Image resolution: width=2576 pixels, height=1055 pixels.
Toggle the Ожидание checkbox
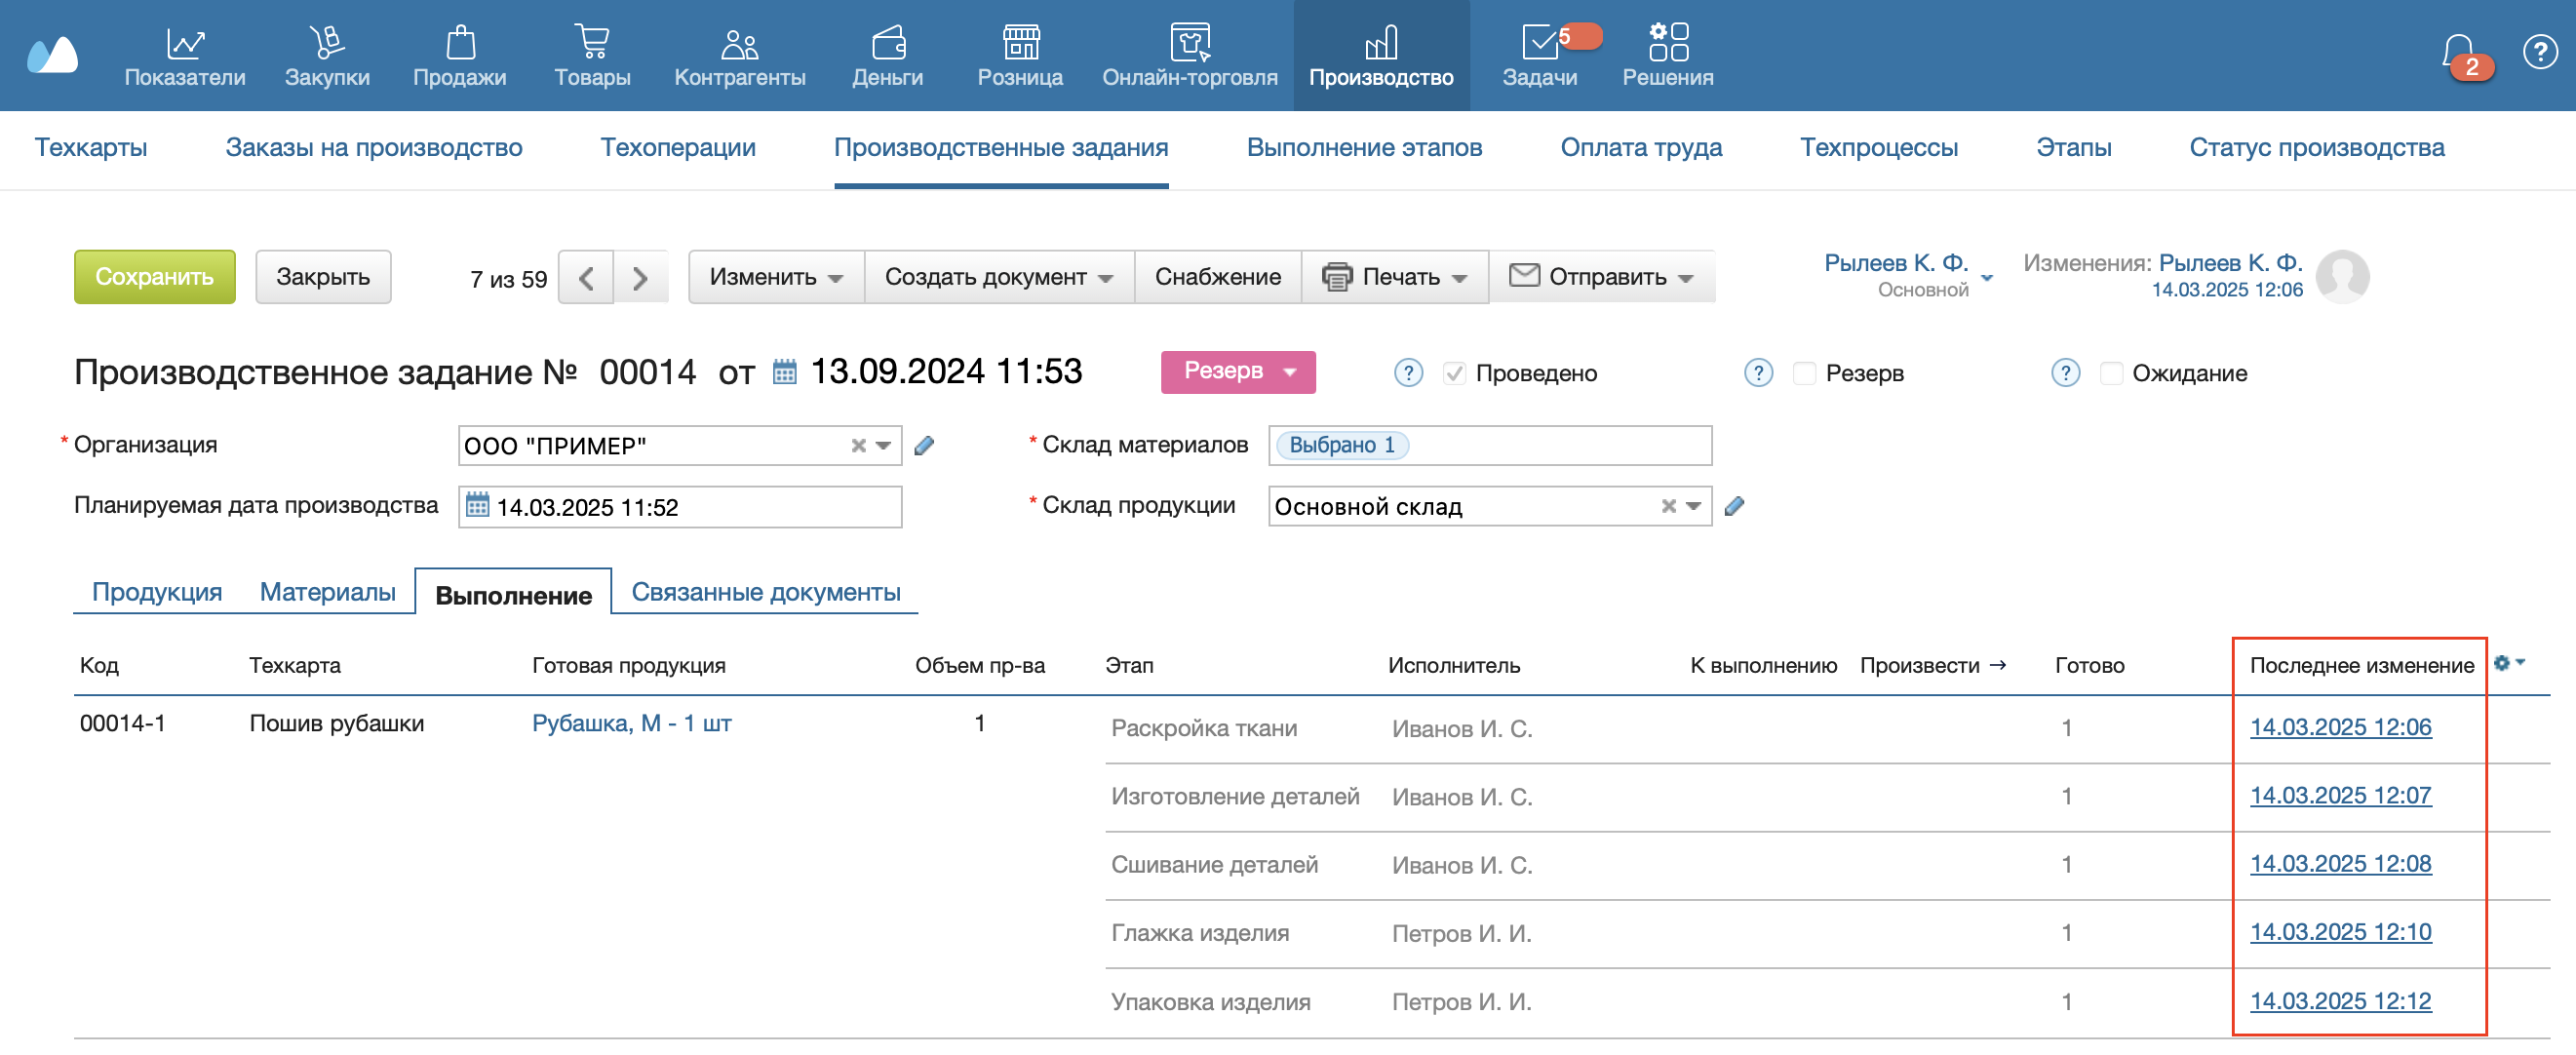(x=2111, y=373)
